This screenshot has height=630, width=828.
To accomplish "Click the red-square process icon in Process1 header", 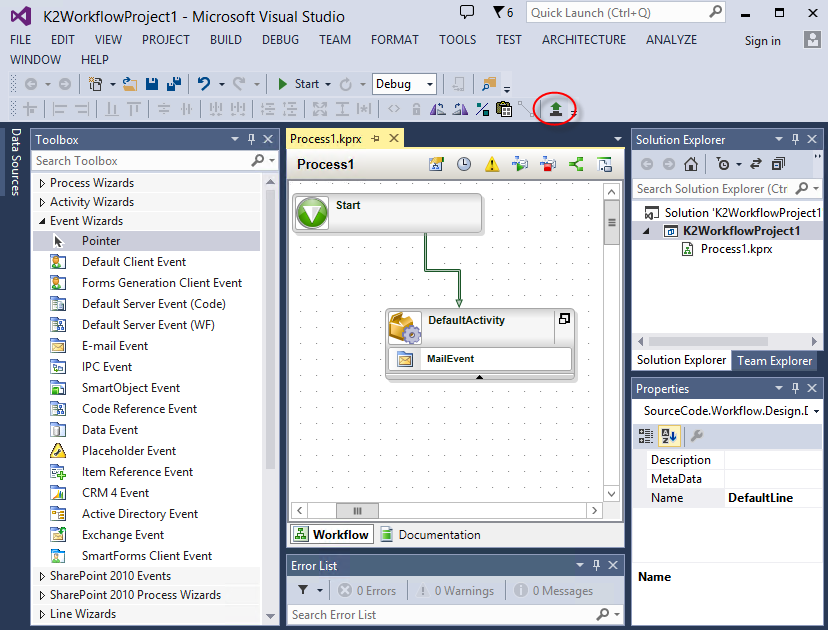I will coord(548,164).
